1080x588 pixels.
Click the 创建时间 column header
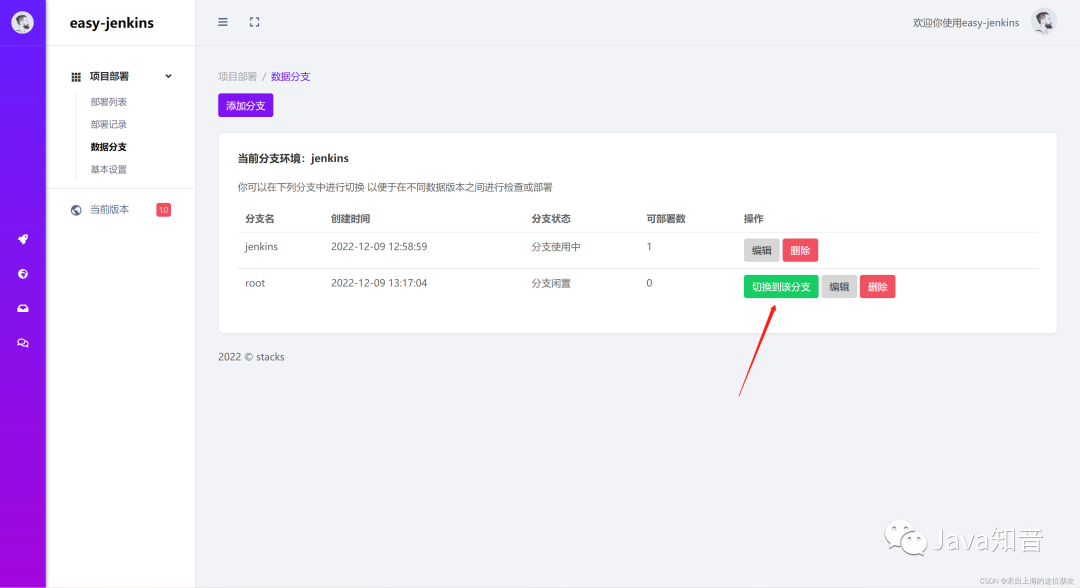coord(350,218)
